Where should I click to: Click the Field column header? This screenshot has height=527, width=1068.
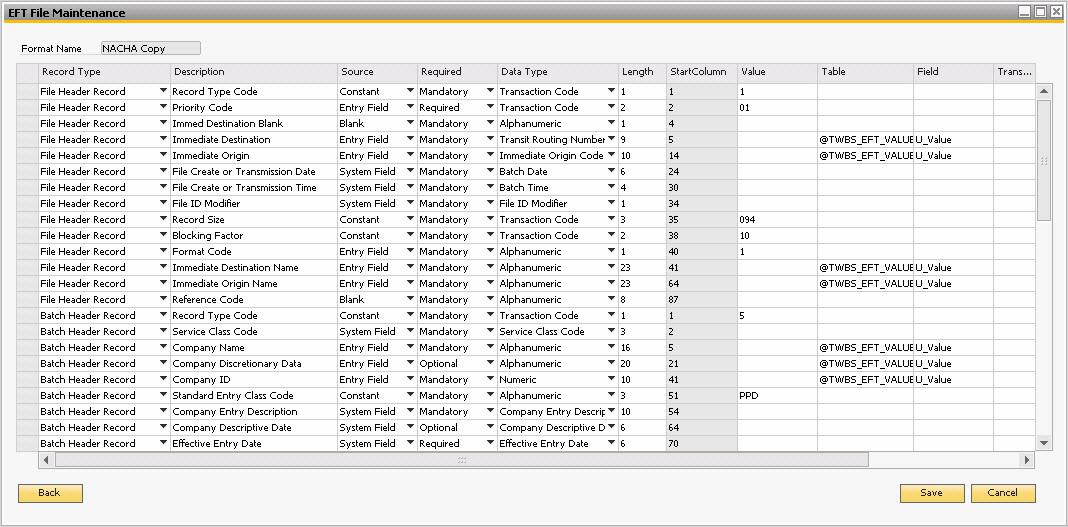click(953, 71)
